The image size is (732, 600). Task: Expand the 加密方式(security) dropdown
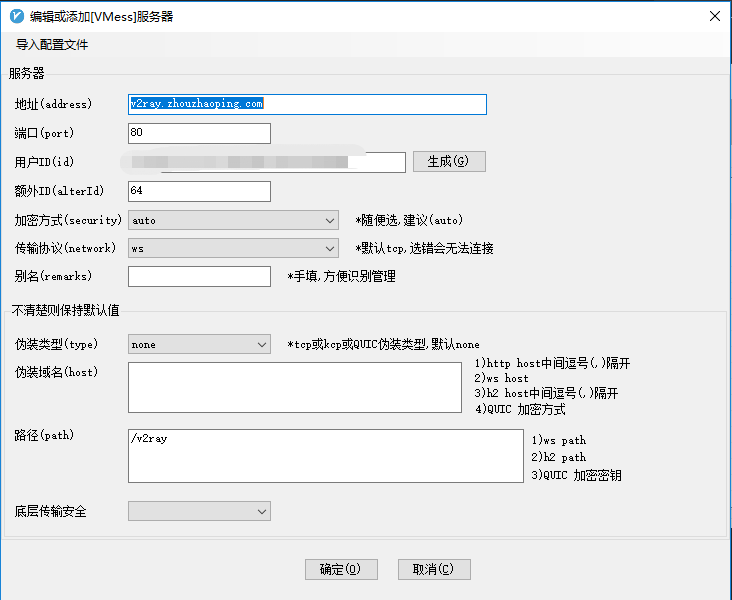click(233, 220)
